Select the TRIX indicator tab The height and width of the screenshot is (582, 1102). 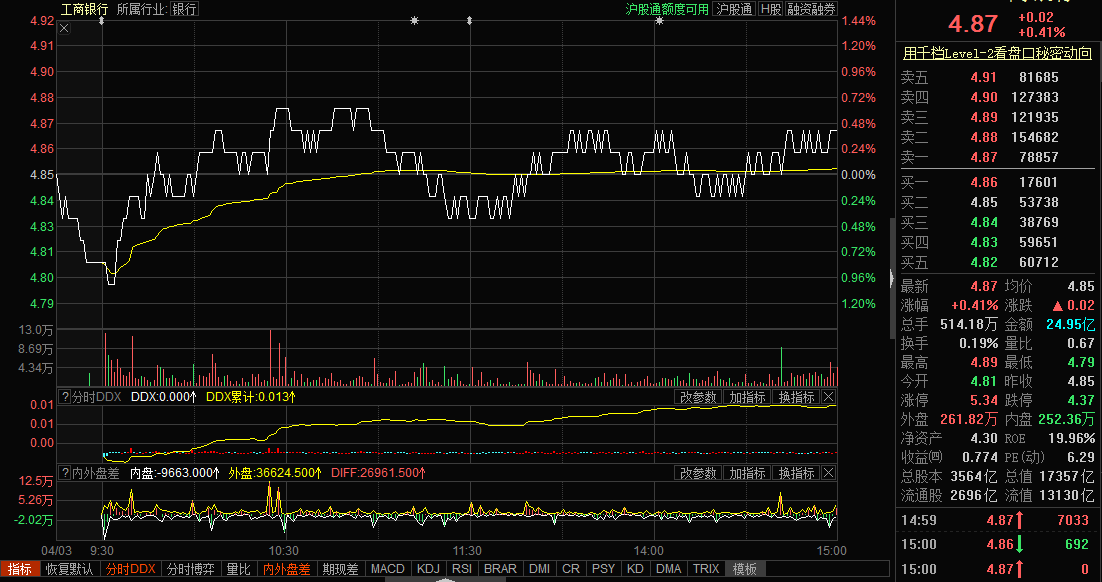coord(706,569)
